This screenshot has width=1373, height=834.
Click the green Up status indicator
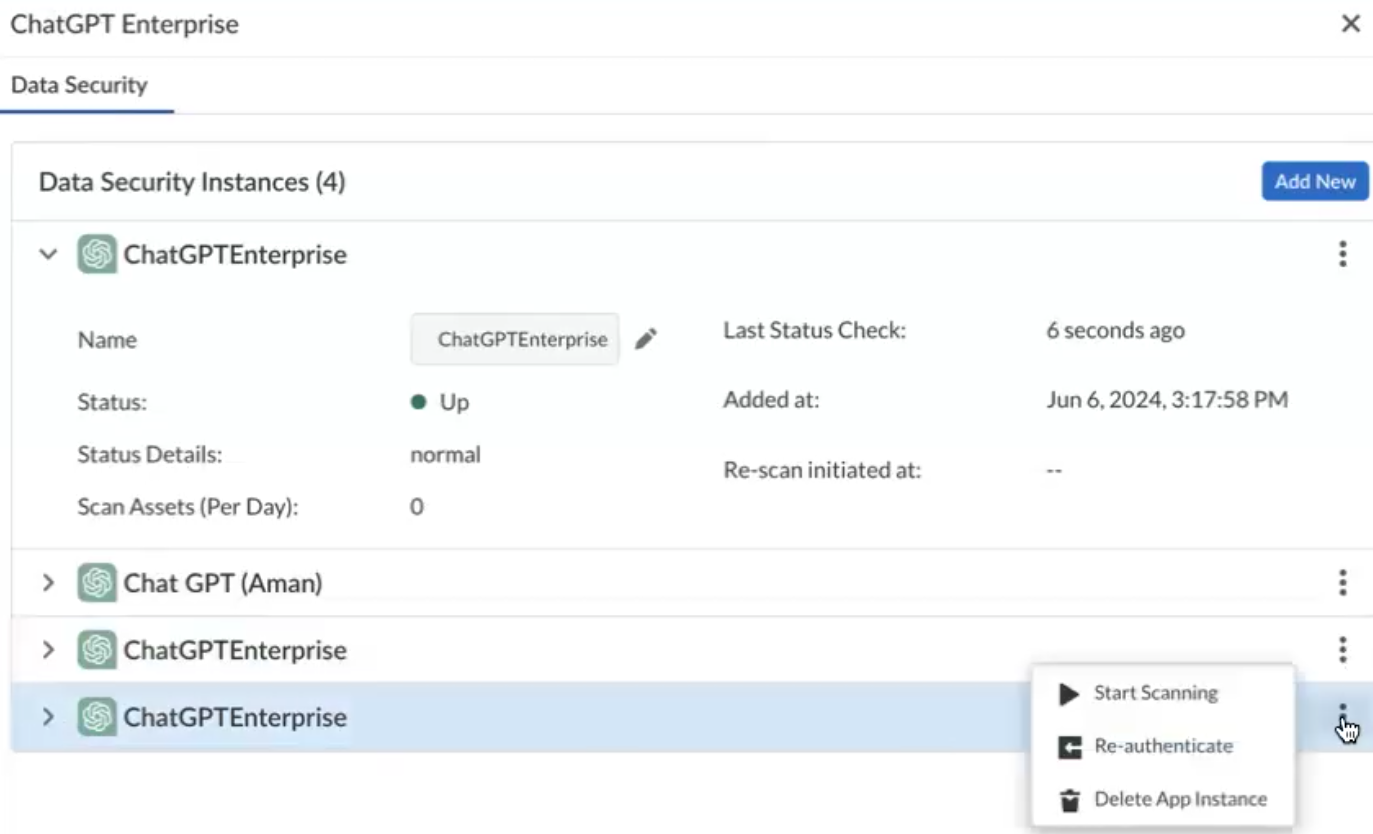[x=419, y=403]
